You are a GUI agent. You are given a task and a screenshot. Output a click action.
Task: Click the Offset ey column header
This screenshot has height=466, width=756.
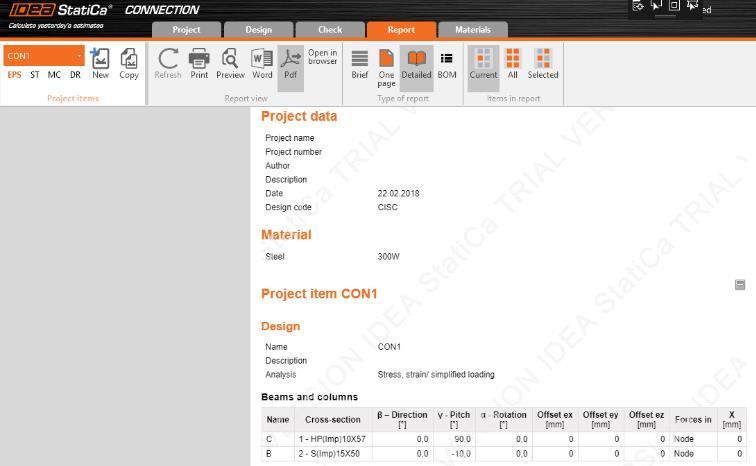click(x=600, y=419)
